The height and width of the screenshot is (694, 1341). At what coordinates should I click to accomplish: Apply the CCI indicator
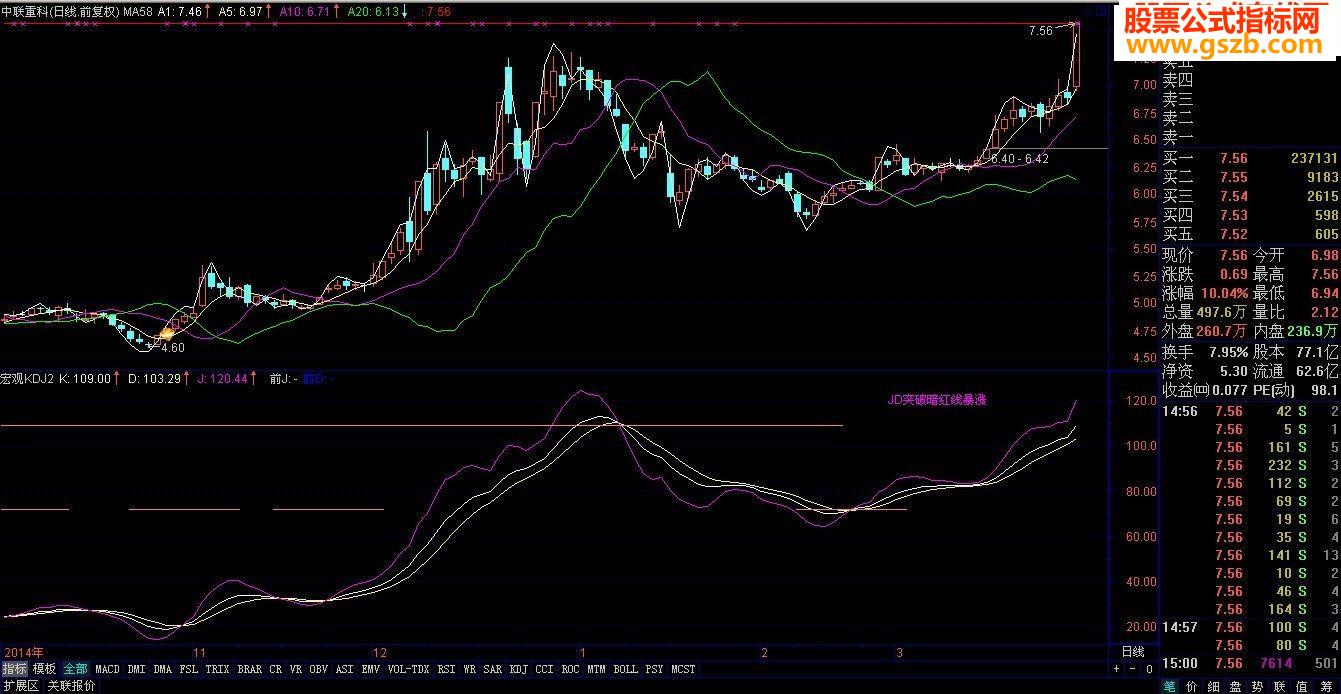pos(545,669)
